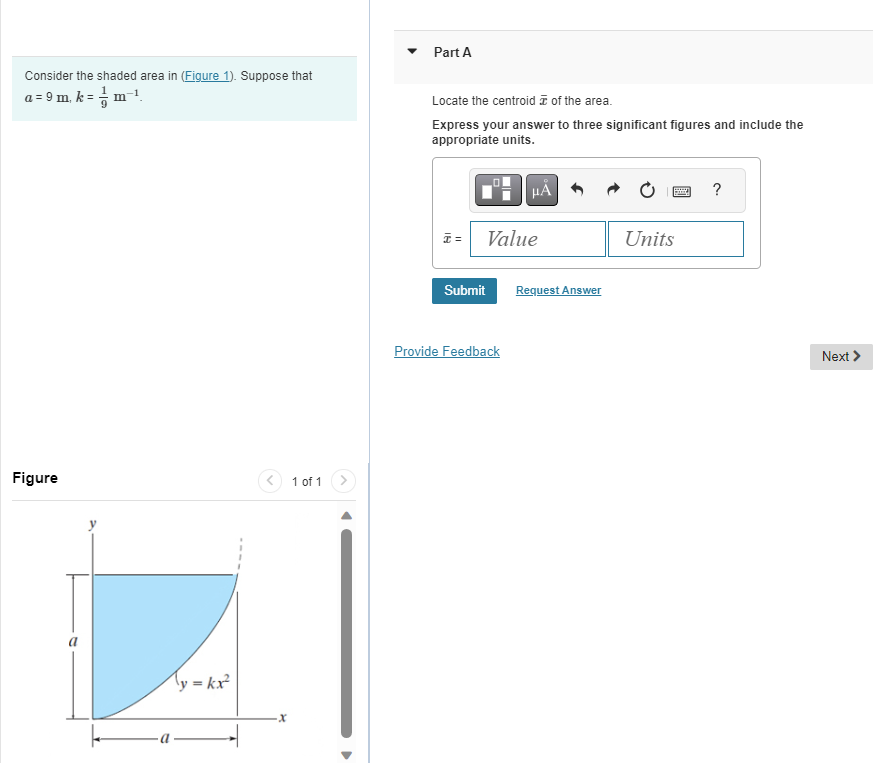
Task: Click the redo arrow in answer toolbar
Action: 611,189
